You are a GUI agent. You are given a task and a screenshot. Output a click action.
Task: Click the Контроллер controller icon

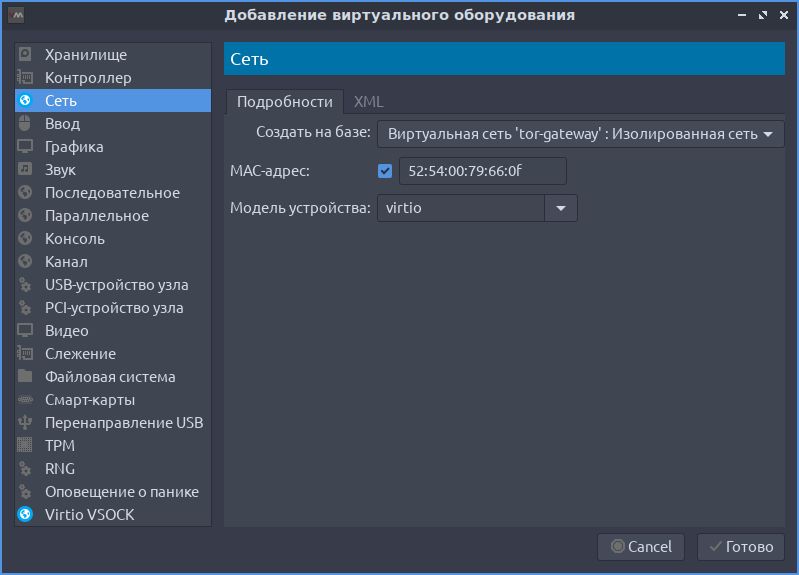coord(25,77)
